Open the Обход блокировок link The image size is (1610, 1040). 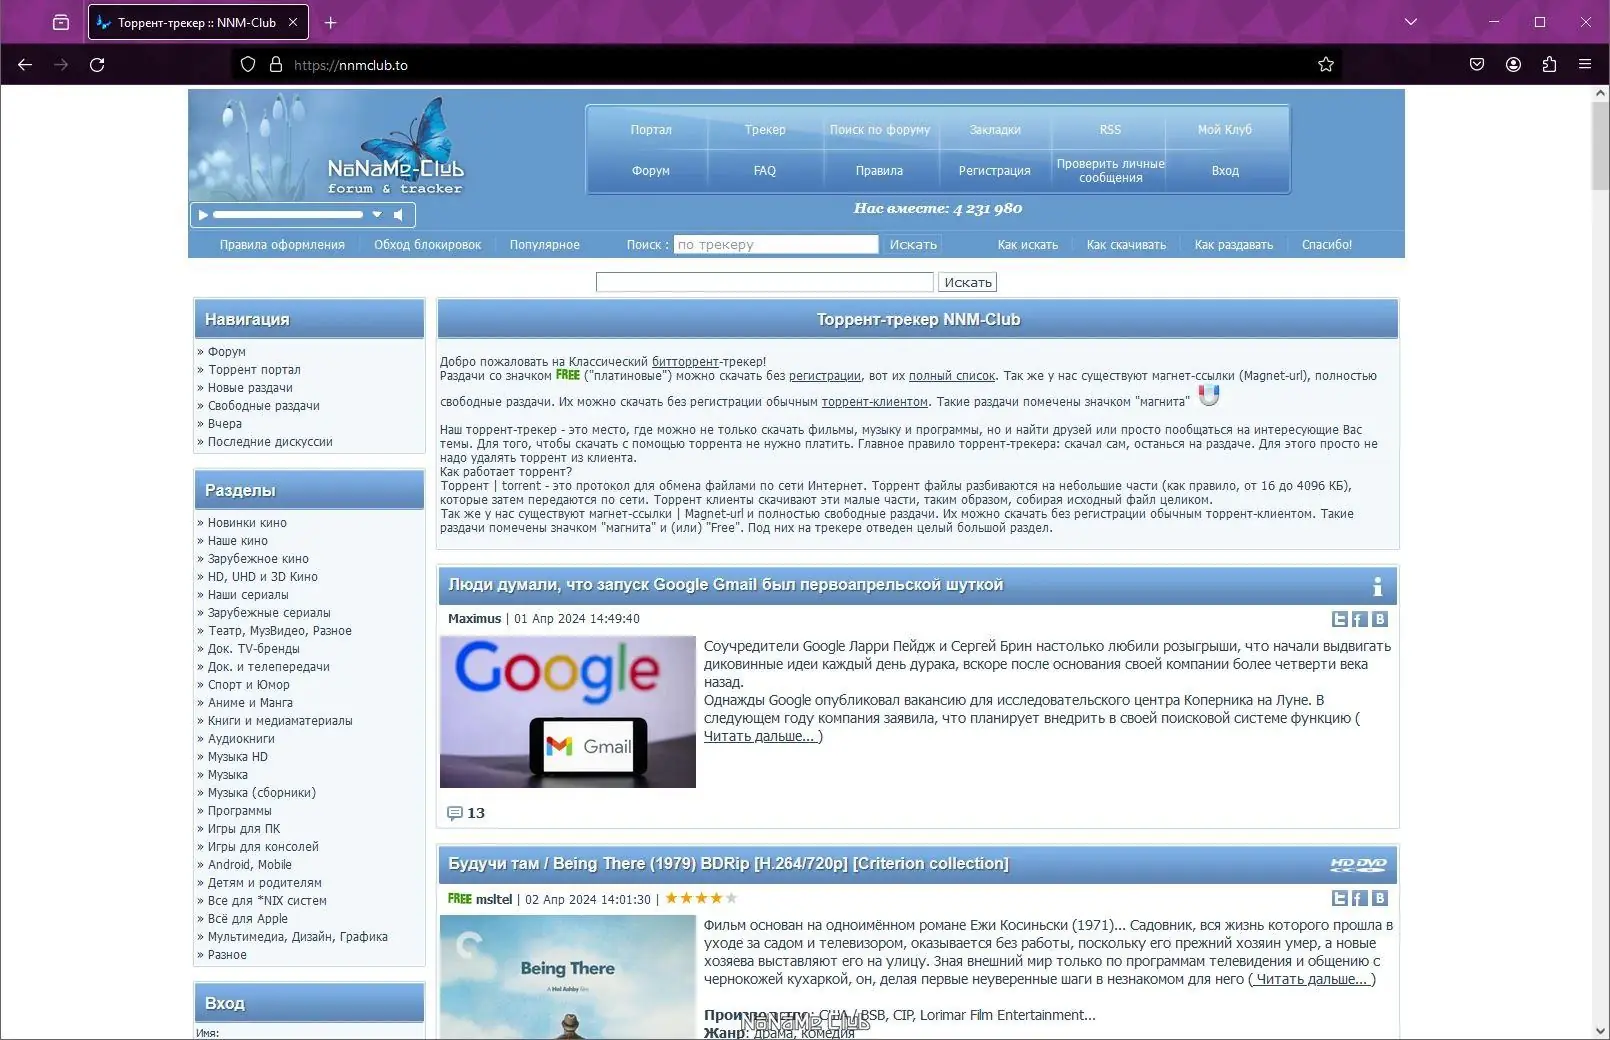point(428,245)
